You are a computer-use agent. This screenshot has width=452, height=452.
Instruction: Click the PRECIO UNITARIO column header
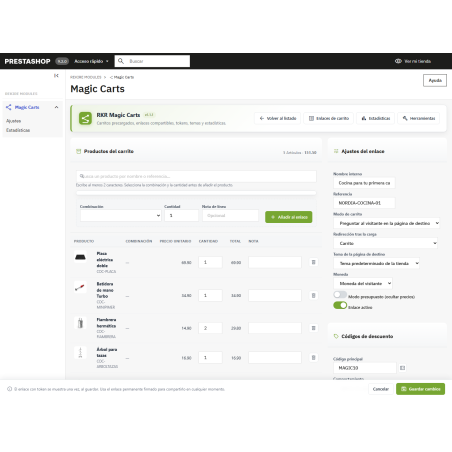pyautogui.click(x=175, y=241)
